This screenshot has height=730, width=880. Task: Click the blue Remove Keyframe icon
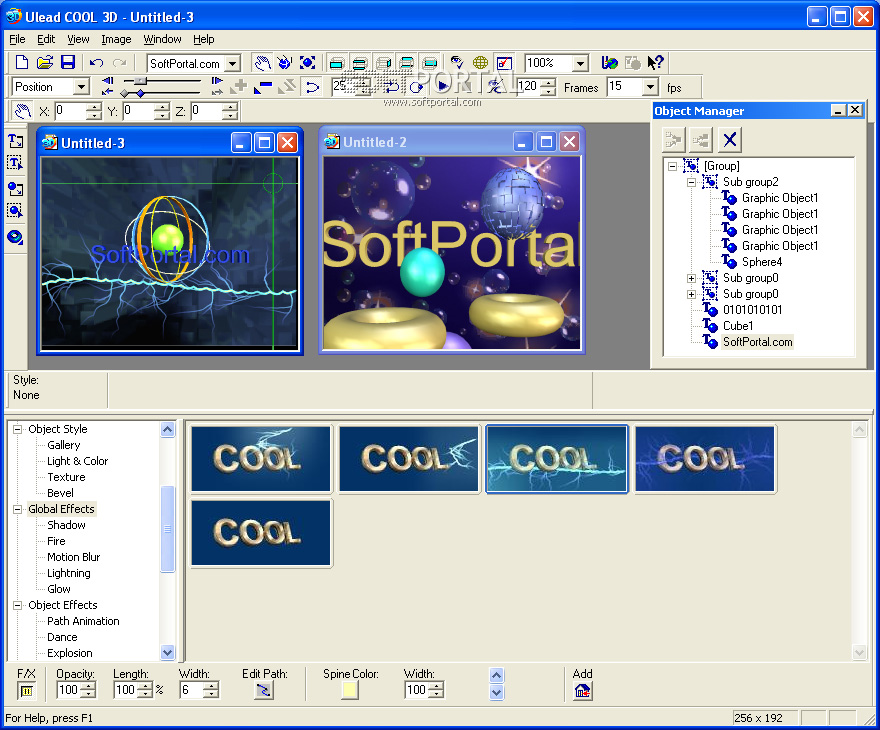point(263,87)
